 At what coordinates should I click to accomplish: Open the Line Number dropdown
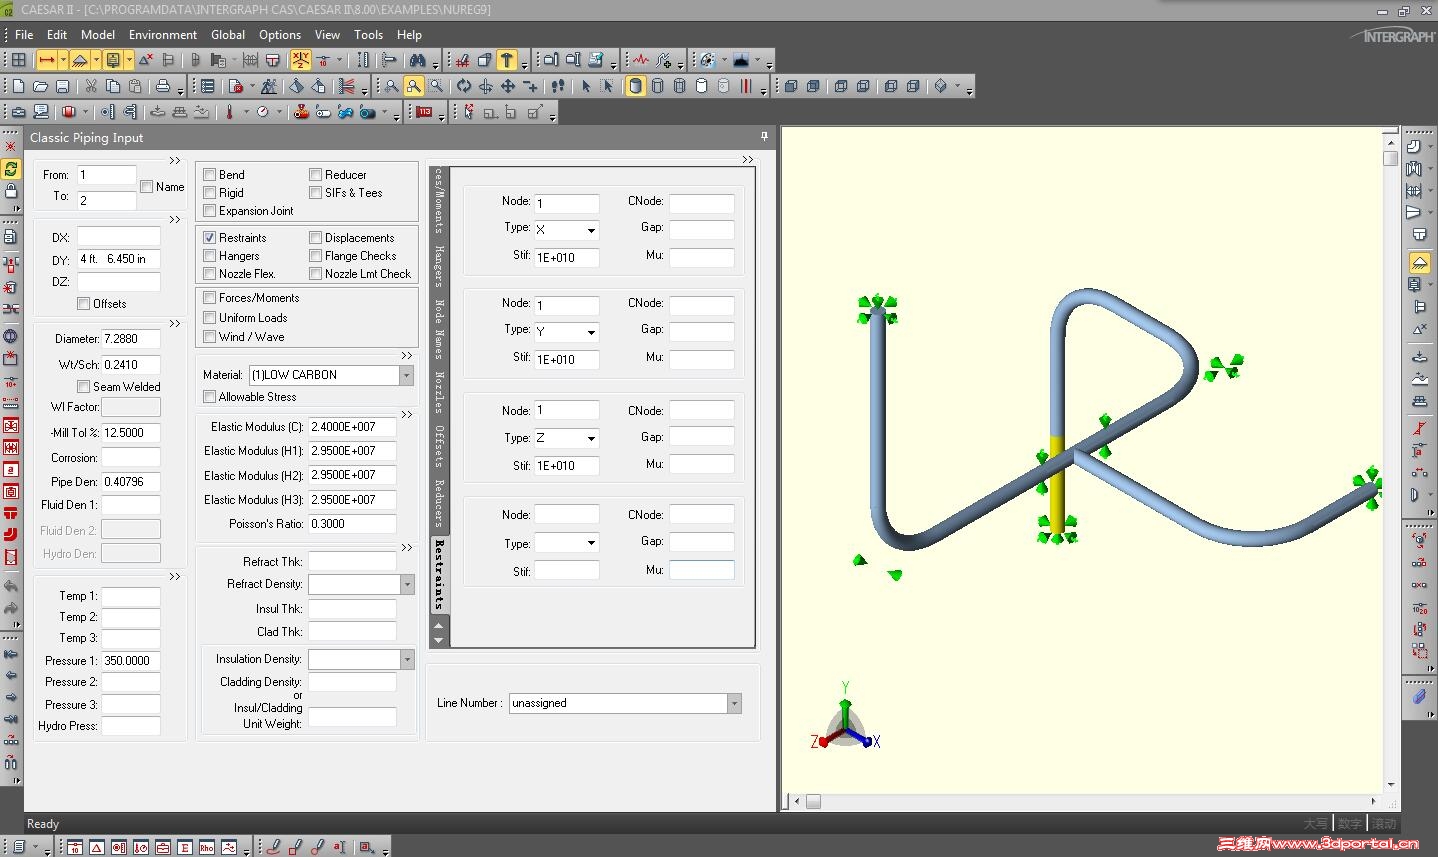point(735,704)
